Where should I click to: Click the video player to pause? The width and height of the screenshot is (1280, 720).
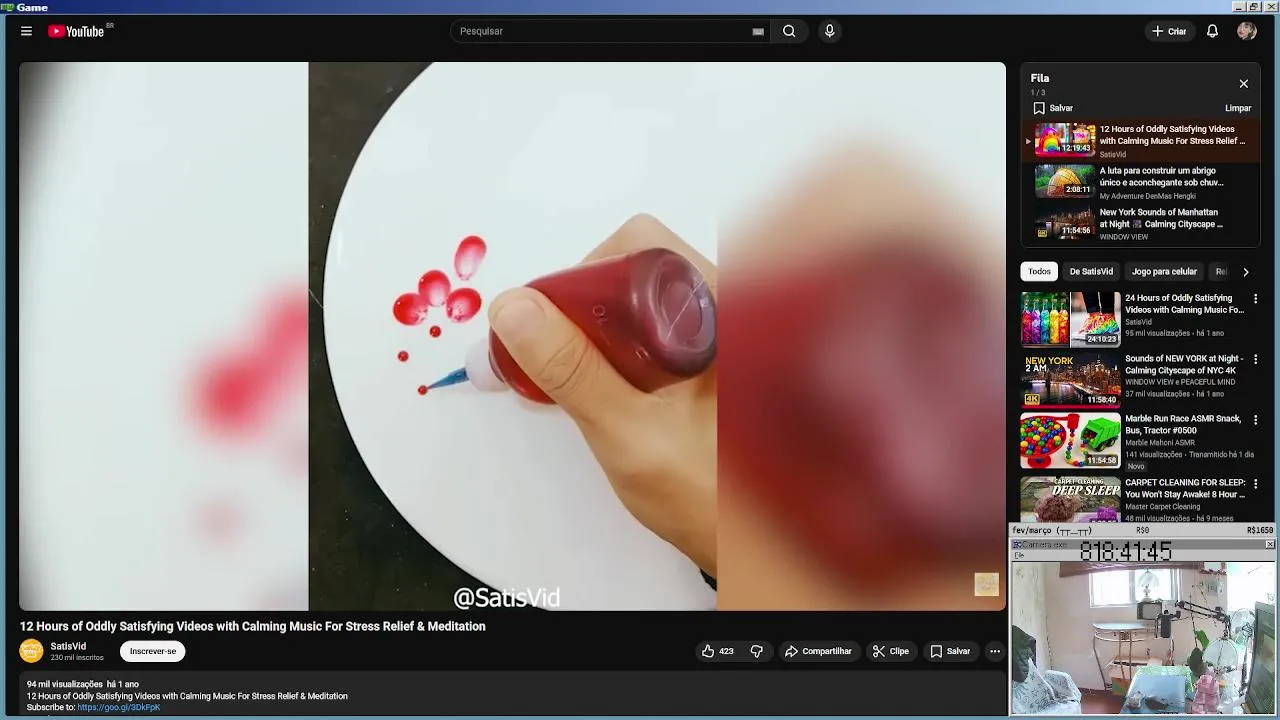(512, 336)
